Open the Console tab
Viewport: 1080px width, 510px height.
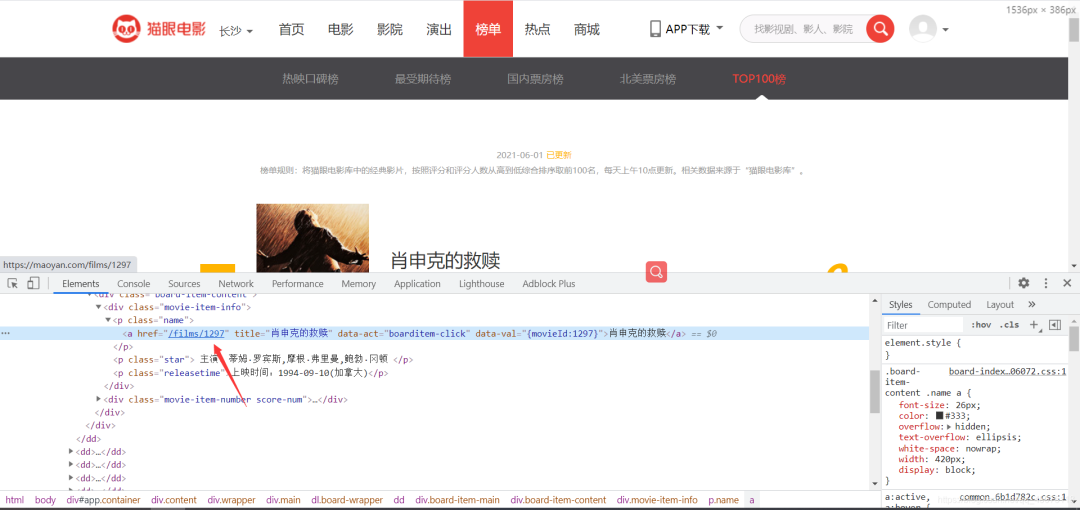[134, 284]
